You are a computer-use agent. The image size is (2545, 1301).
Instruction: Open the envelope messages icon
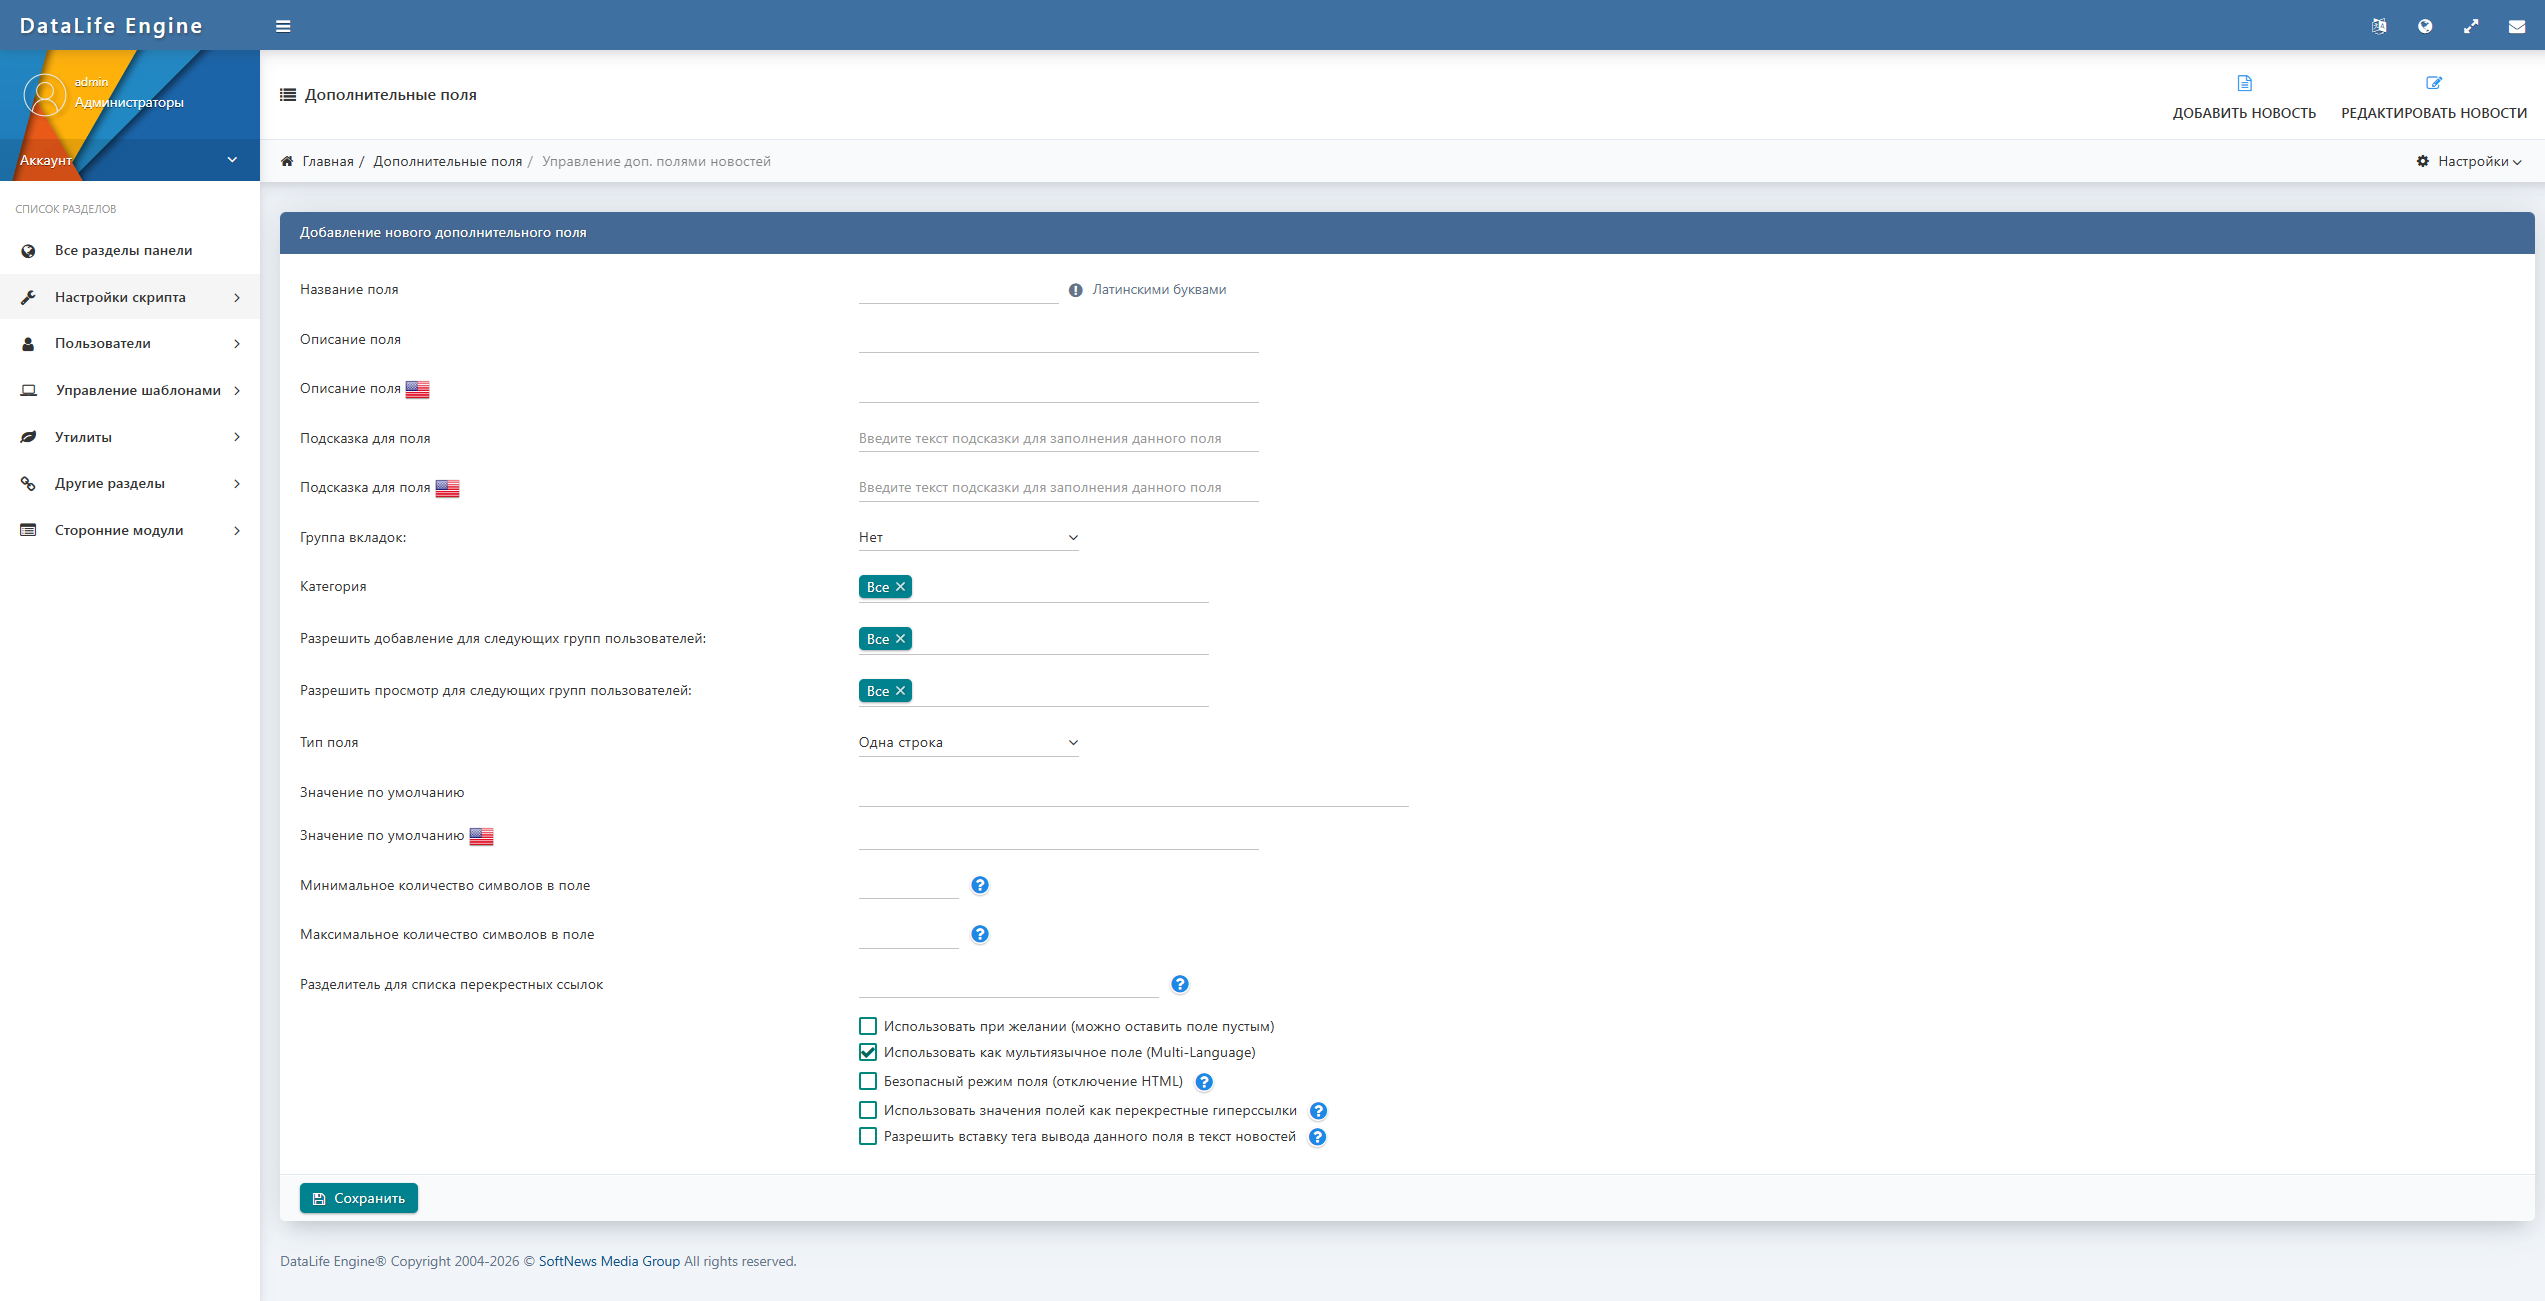click(x=2517, y=26)
